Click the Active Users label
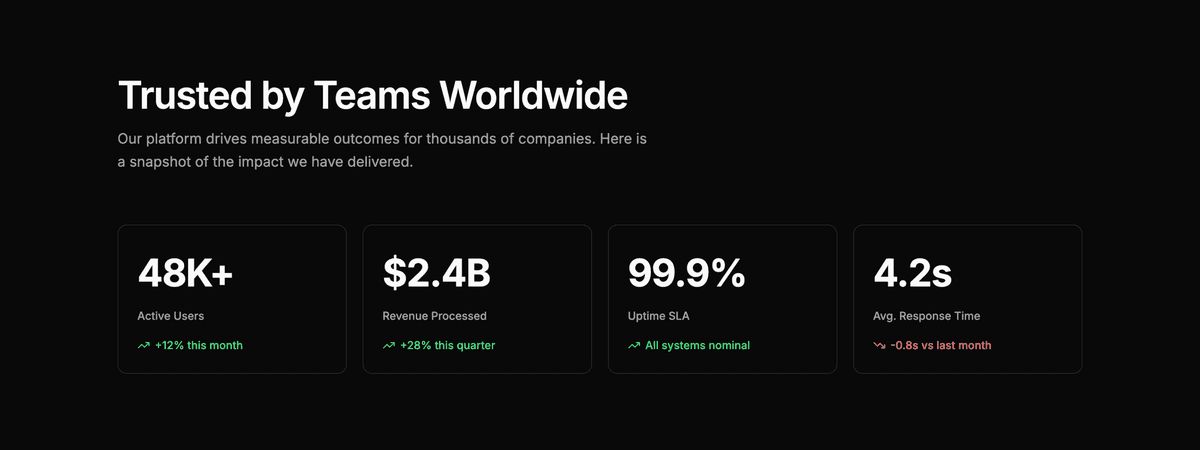 coord(171,316)
